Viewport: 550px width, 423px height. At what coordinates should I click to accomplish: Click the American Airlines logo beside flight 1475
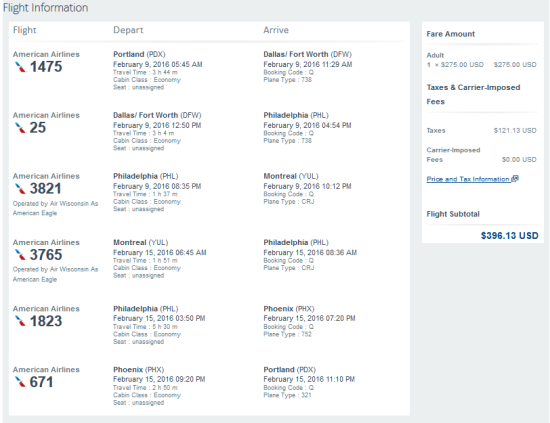tap(20, 67)
